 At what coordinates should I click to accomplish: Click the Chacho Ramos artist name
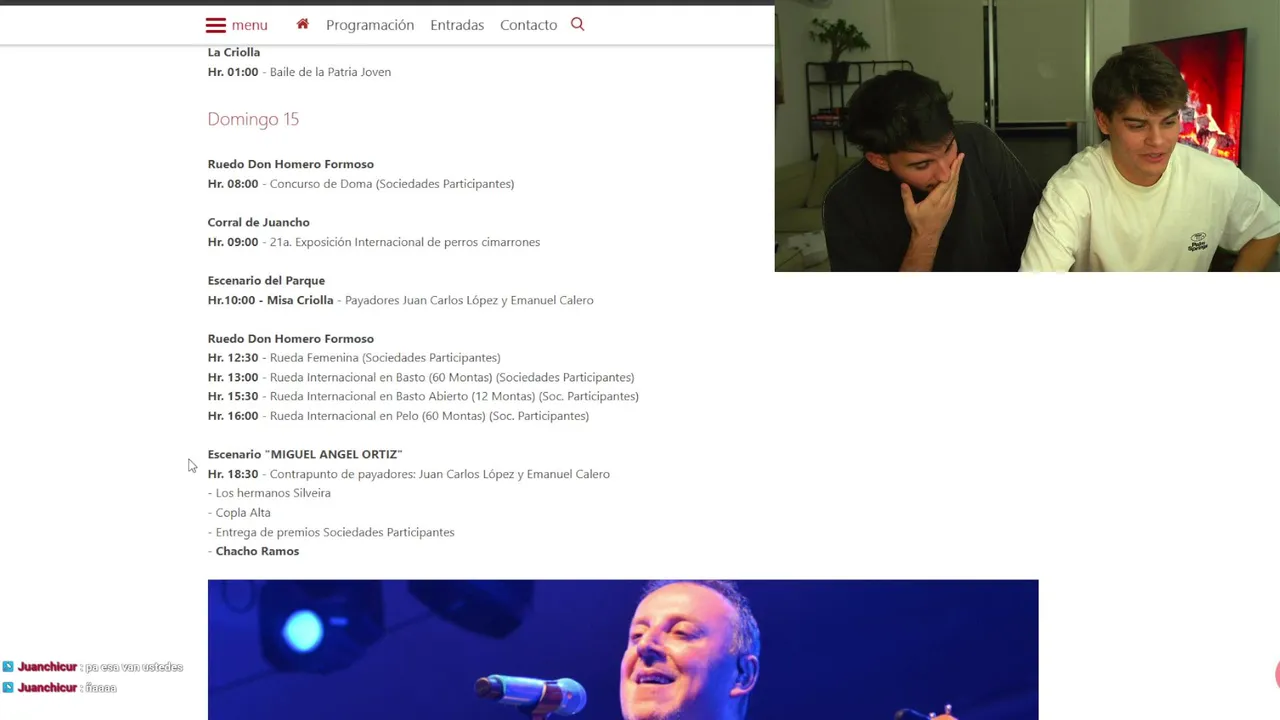point(257,551)
